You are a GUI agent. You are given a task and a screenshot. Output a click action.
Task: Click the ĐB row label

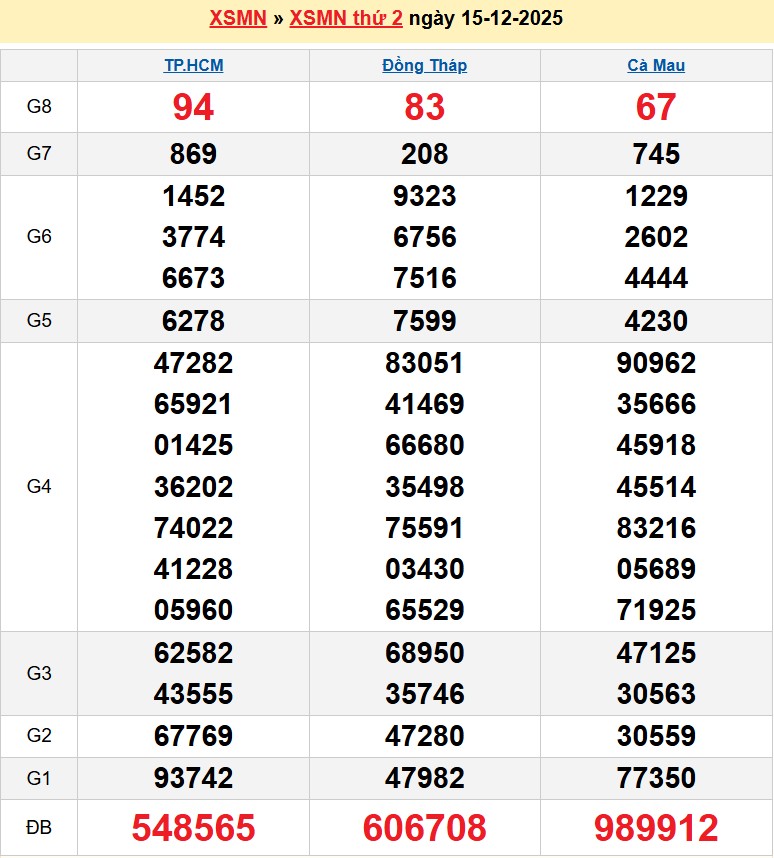coord(39,828)
